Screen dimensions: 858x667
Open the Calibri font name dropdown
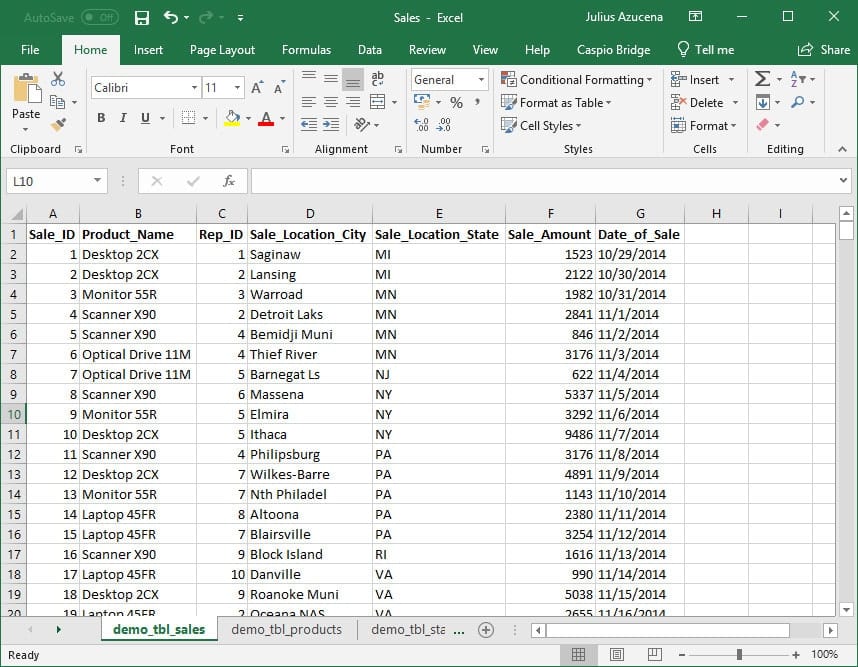[194, 88]
